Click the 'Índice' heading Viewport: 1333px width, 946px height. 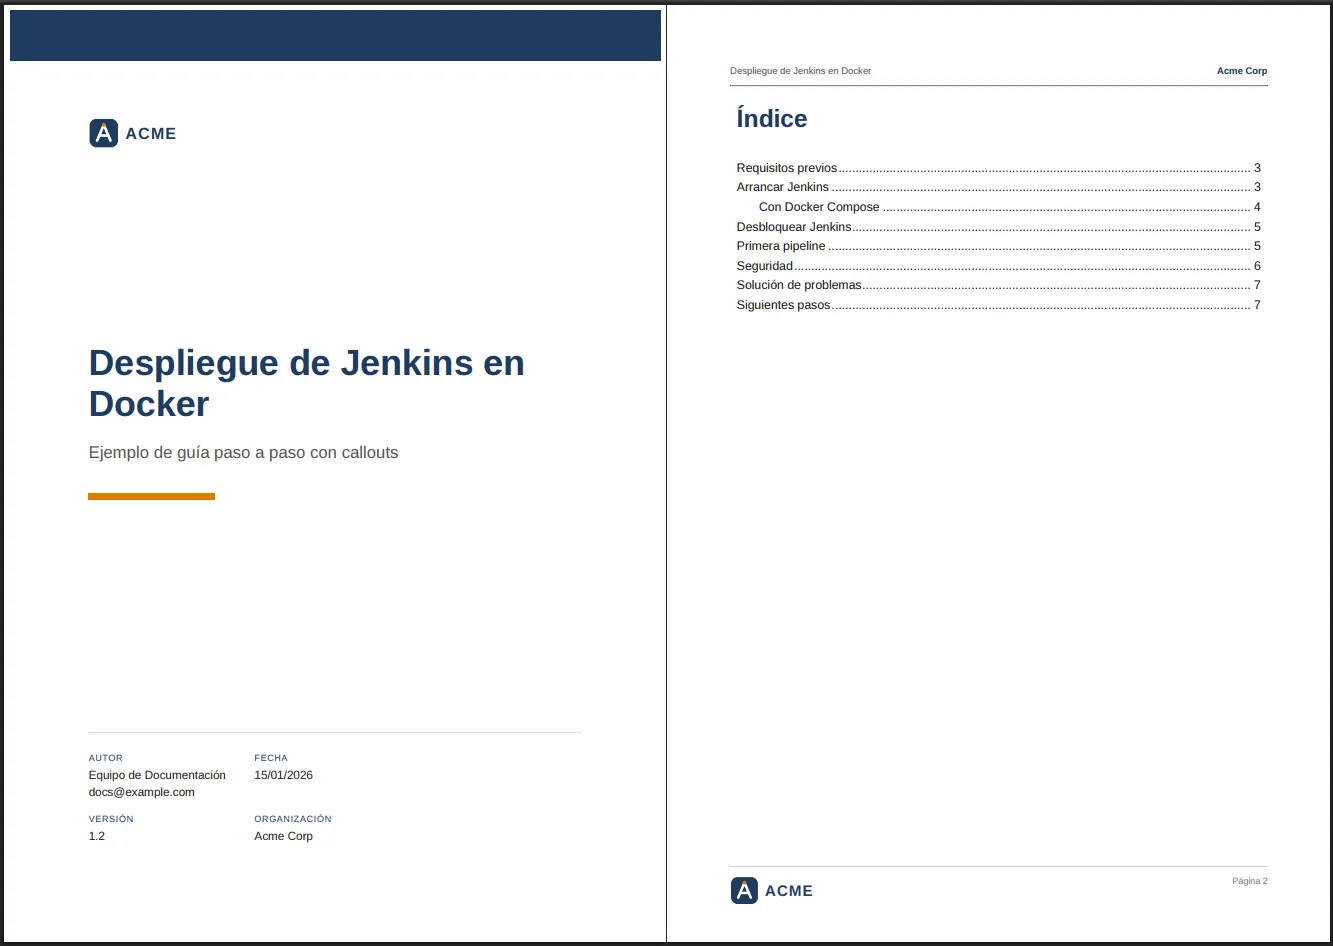[771, 118]
